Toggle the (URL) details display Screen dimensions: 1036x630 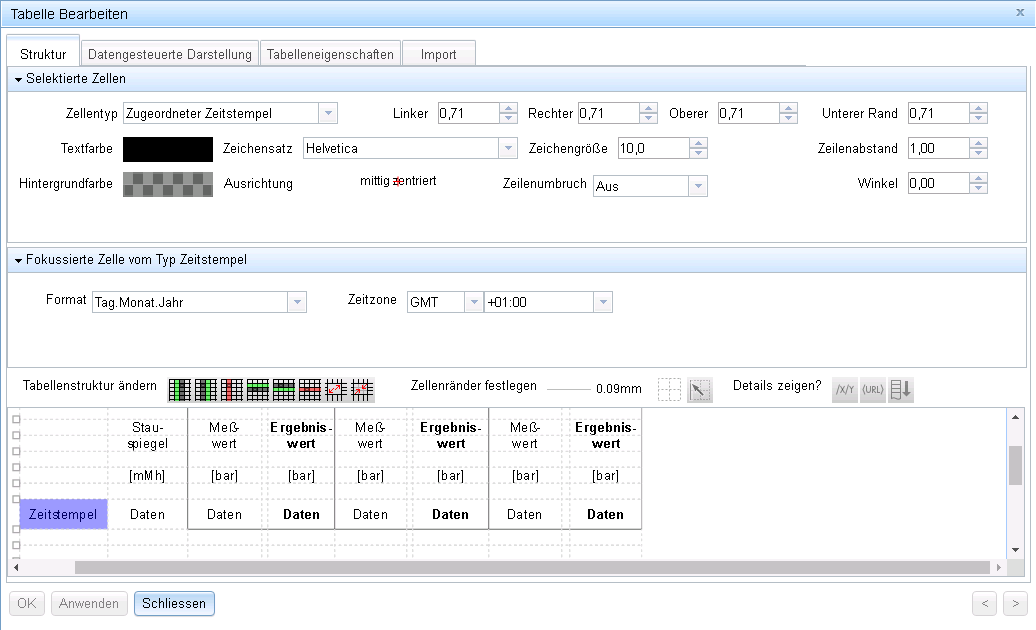coord(872,390)
